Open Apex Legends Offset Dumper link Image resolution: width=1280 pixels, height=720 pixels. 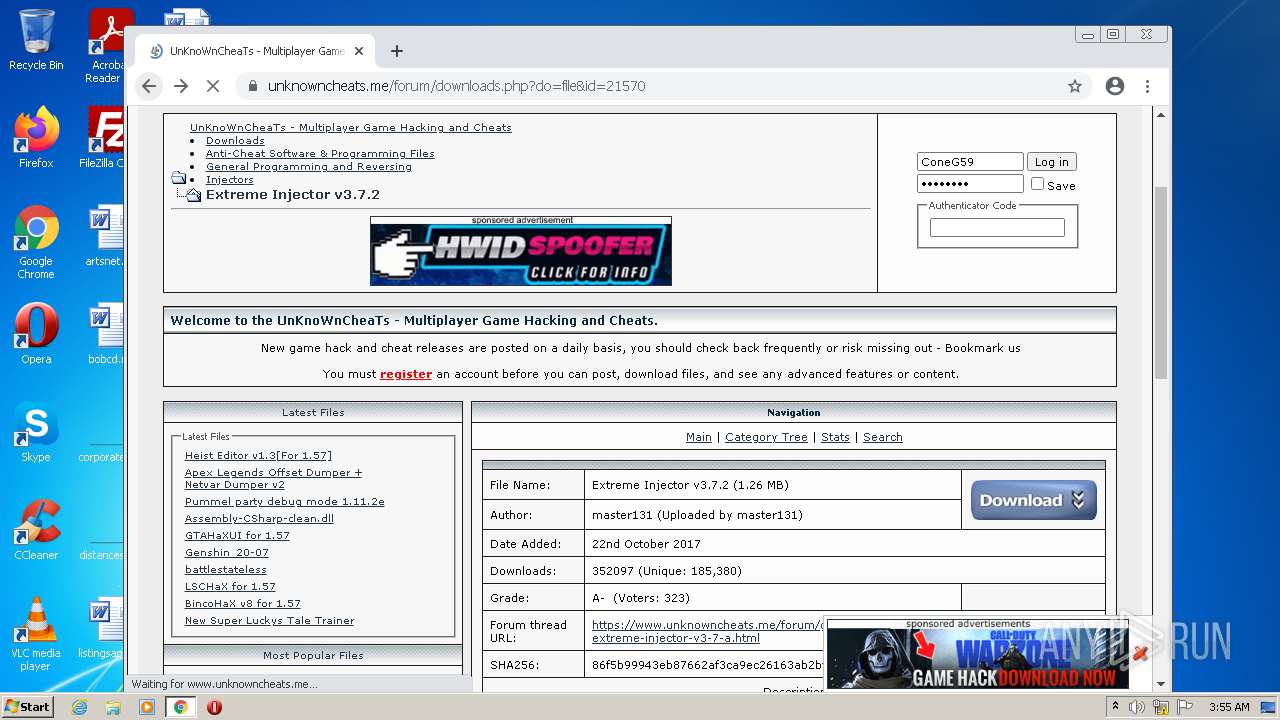pyautogui.click(x=273, y=478)
